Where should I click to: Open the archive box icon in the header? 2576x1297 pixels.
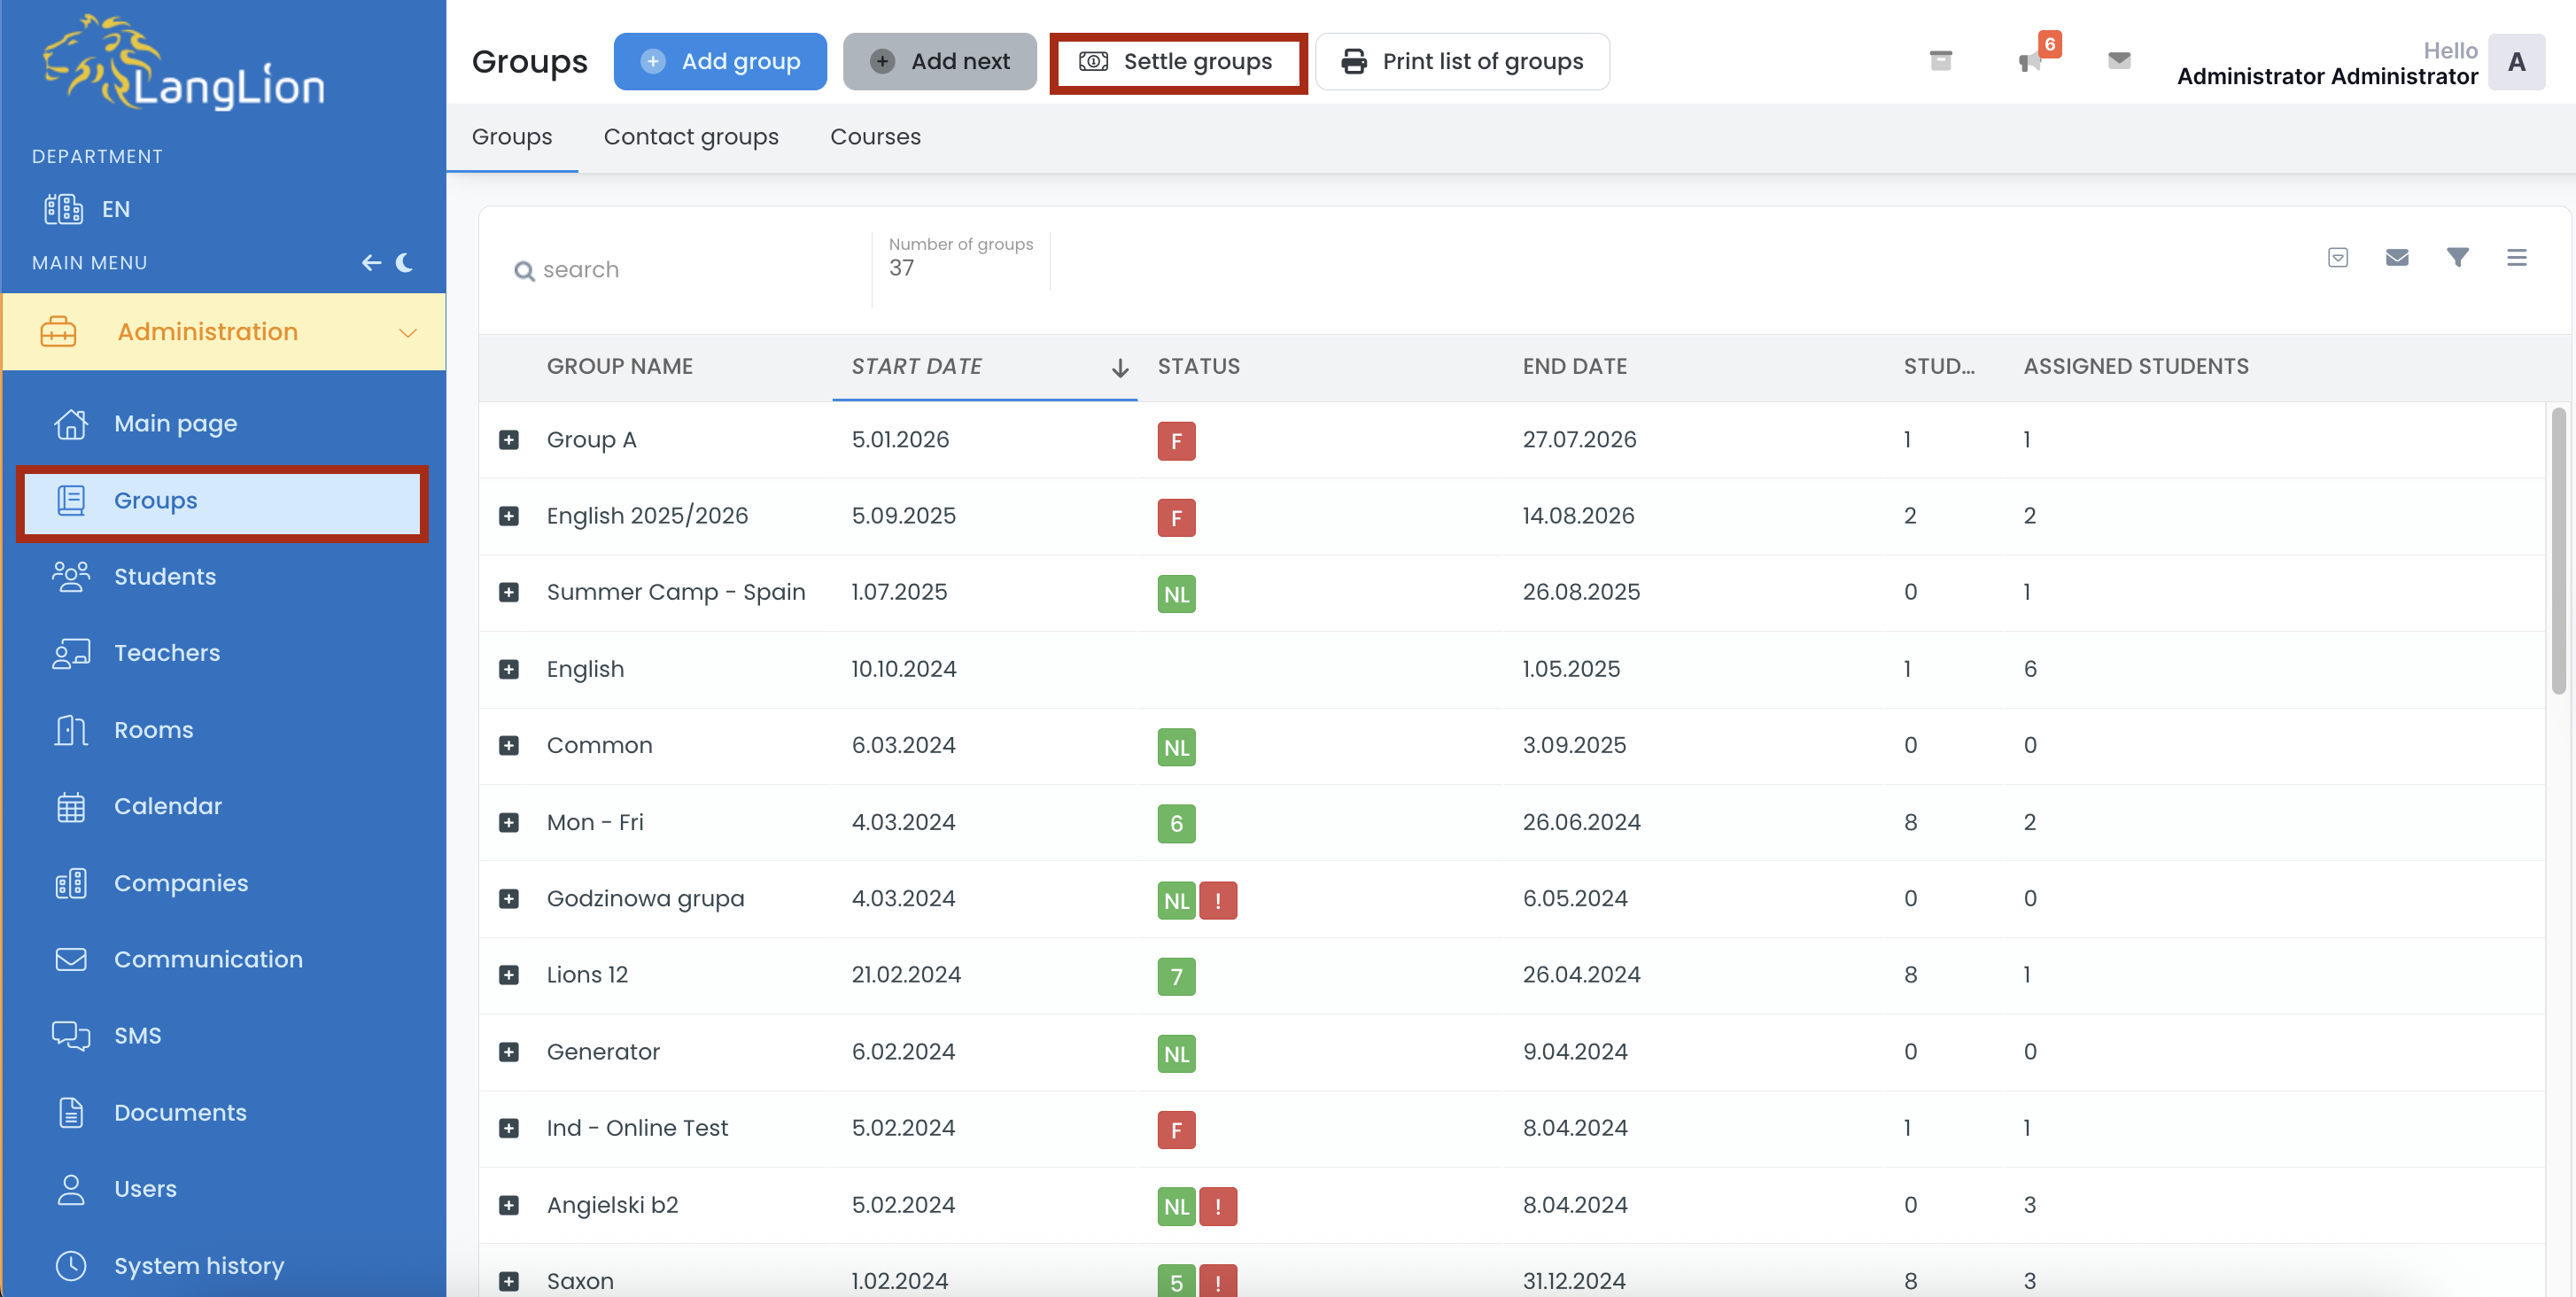point(1940,61)
